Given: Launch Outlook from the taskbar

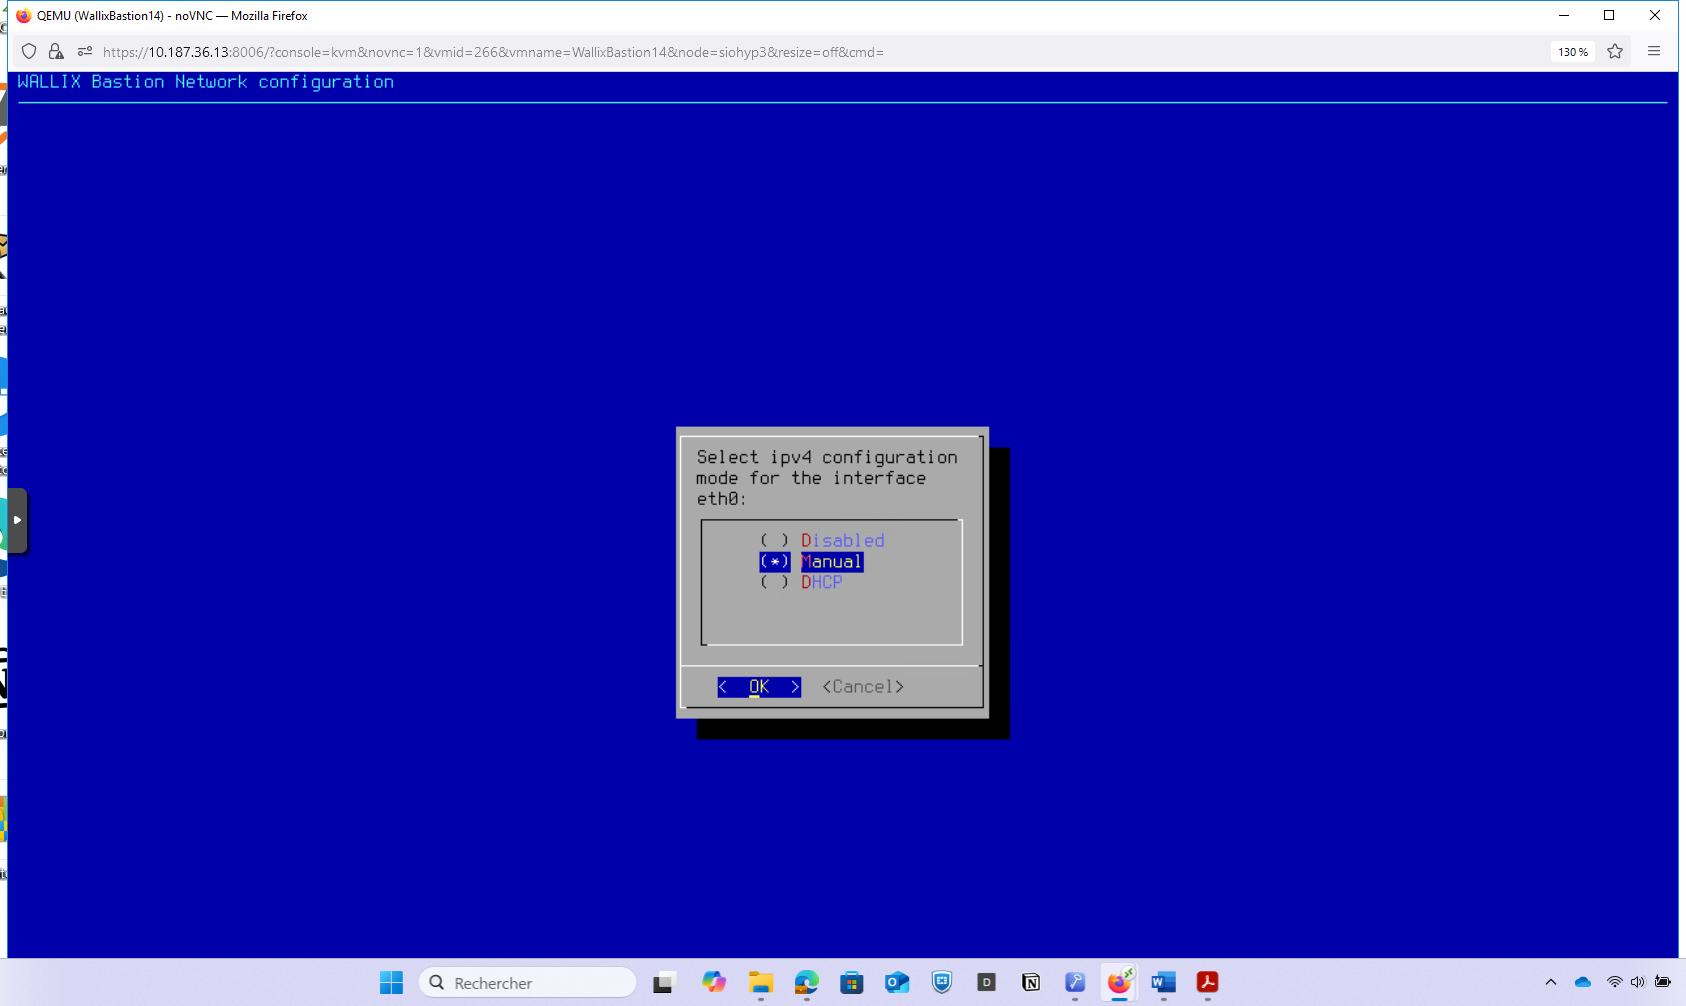Looking at the screenshot, I should click(897, 982).
